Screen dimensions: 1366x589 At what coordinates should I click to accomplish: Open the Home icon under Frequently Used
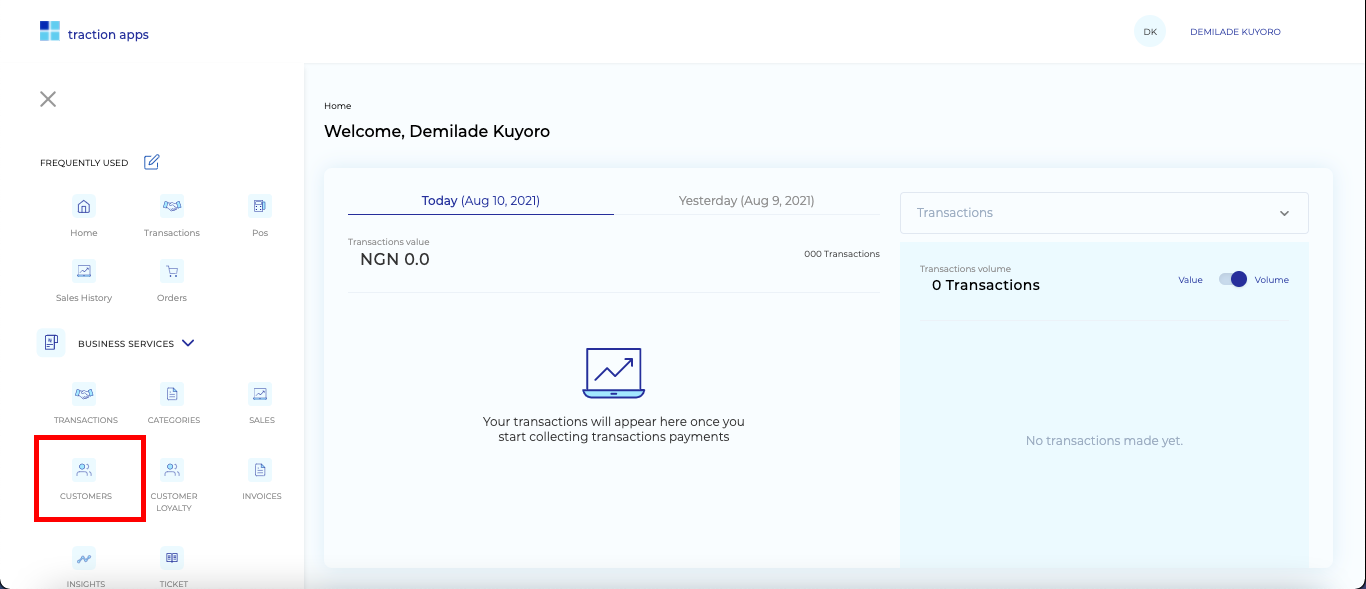click(x=83, y=207)
